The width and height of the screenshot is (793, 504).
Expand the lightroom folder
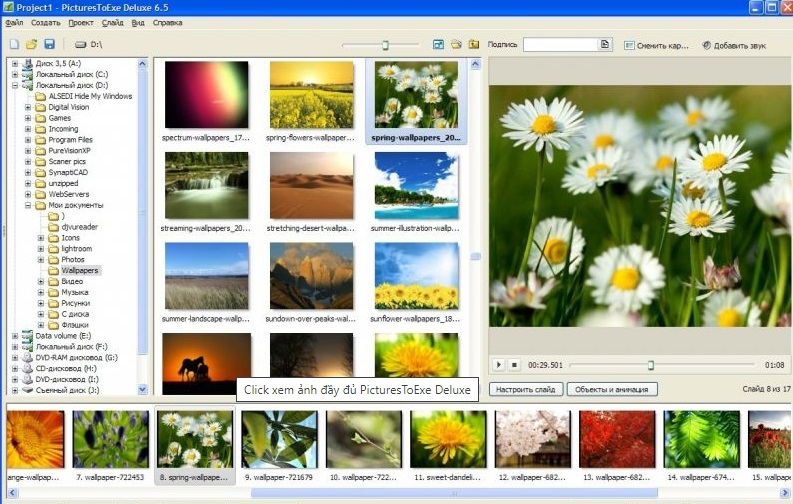[x=41, y=249]
